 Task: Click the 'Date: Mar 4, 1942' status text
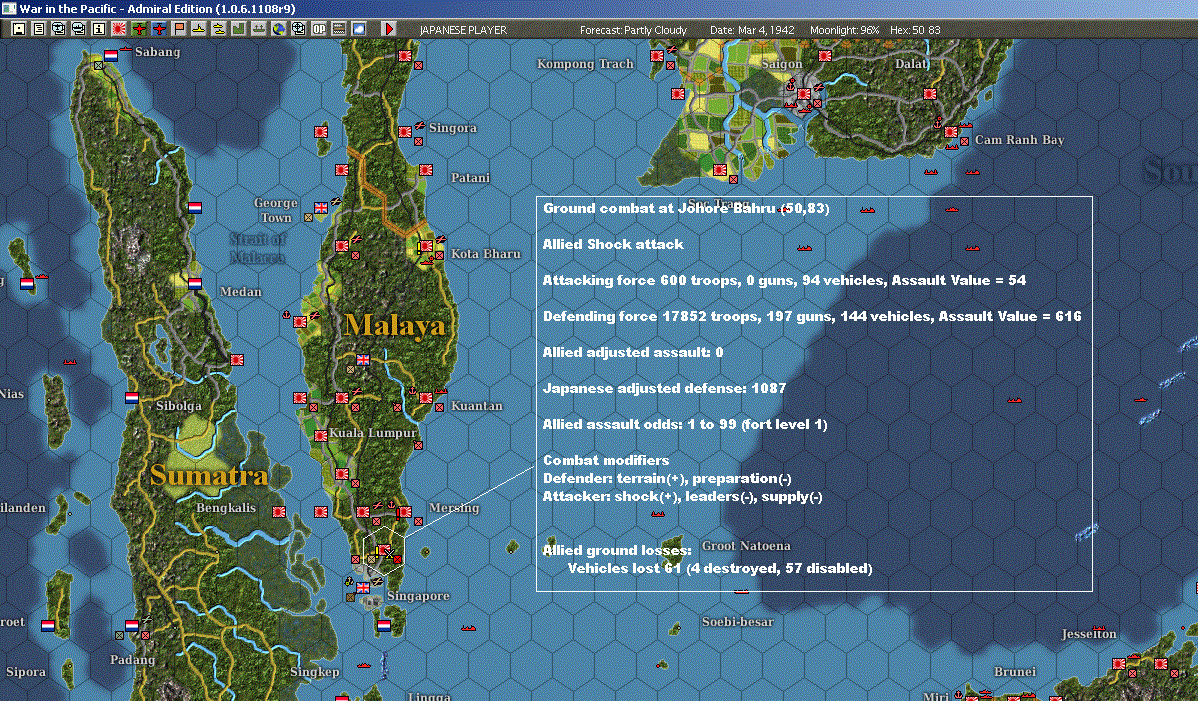(752, 30)
